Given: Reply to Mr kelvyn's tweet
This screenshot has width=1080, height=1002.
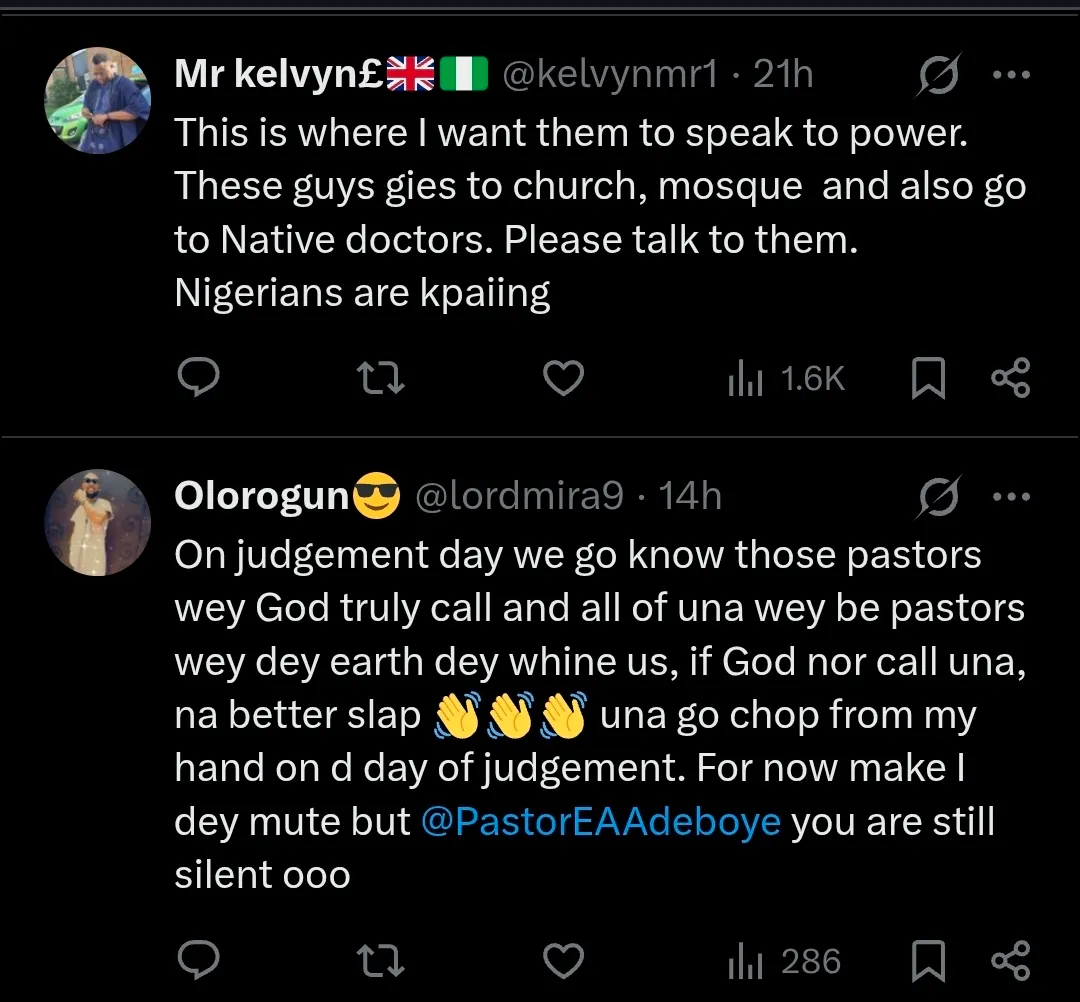Looking at the screenshot, I should coord(198,379).
